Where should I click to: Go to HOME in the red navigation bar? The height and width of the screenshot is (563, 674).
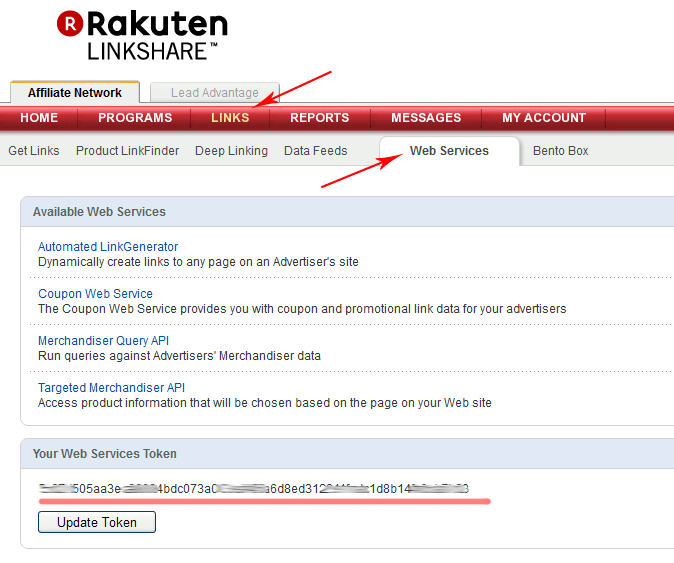[39, 117]
